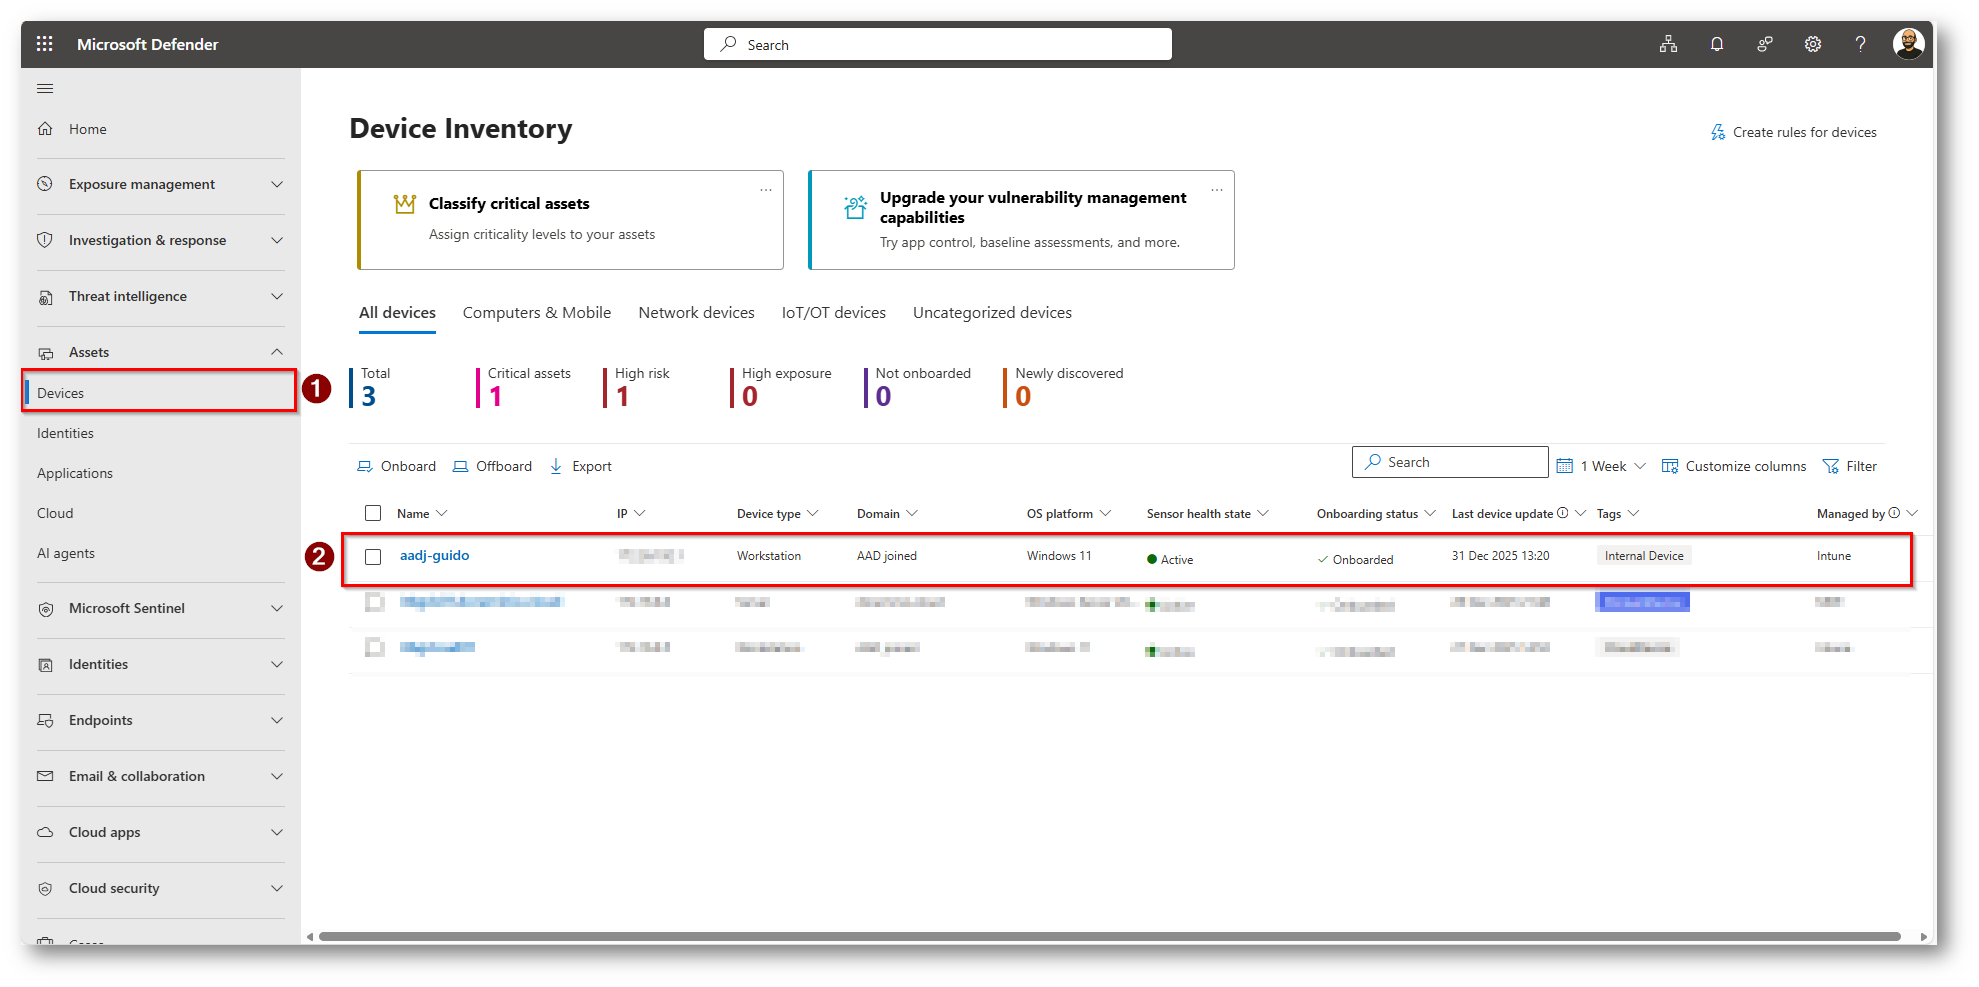Click the notifications bell icon

click(1716, 44)
